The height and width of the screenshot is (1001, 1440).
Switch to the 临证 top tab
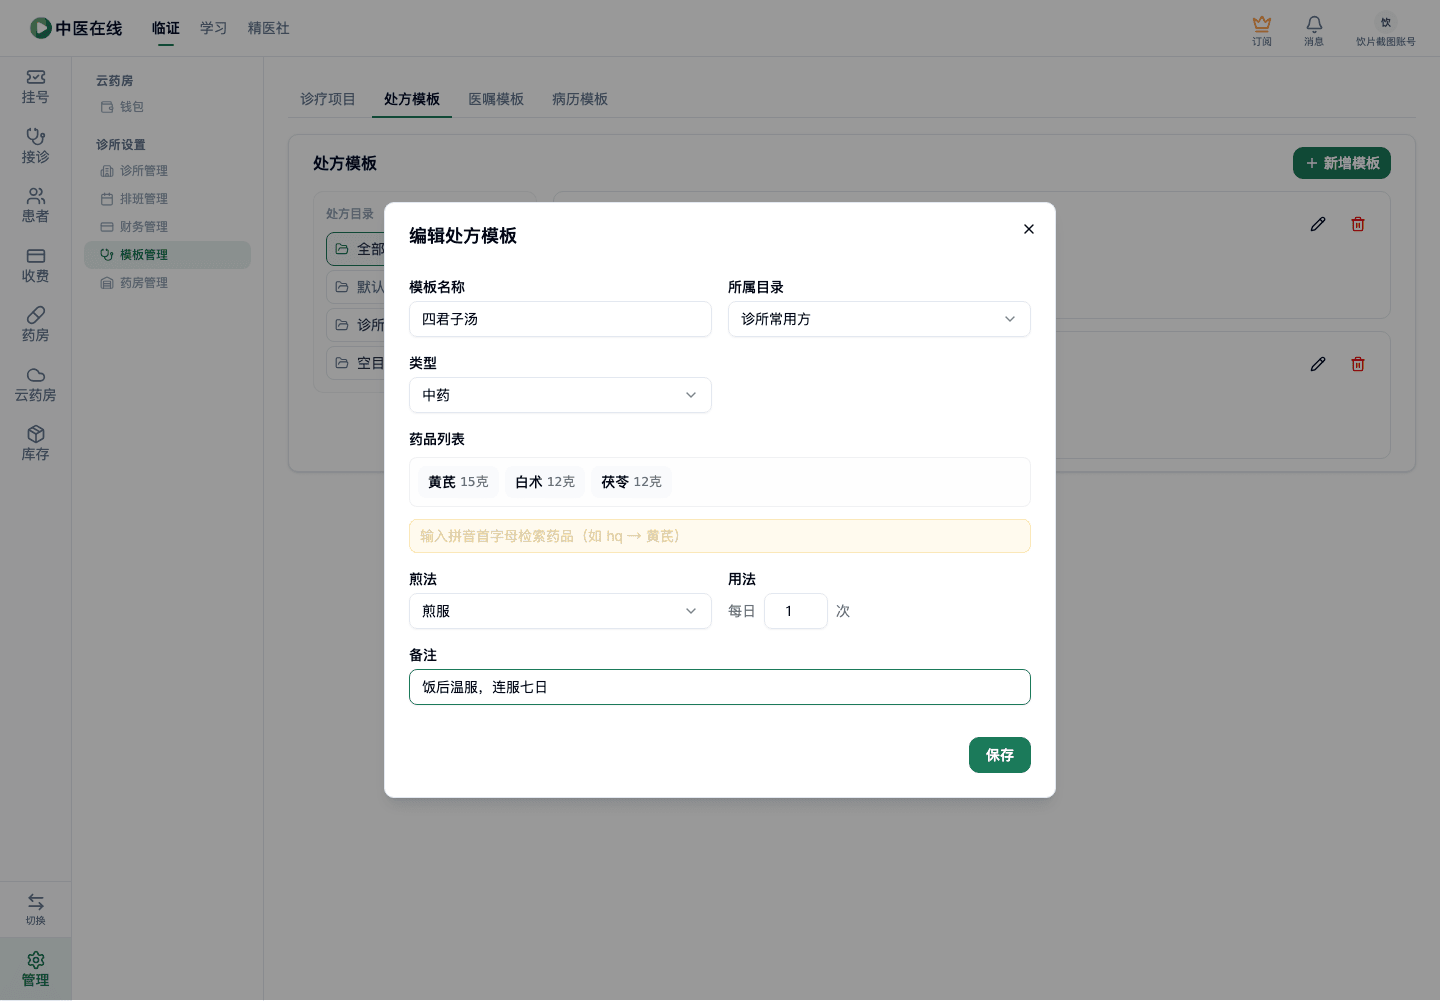point(166,28)
